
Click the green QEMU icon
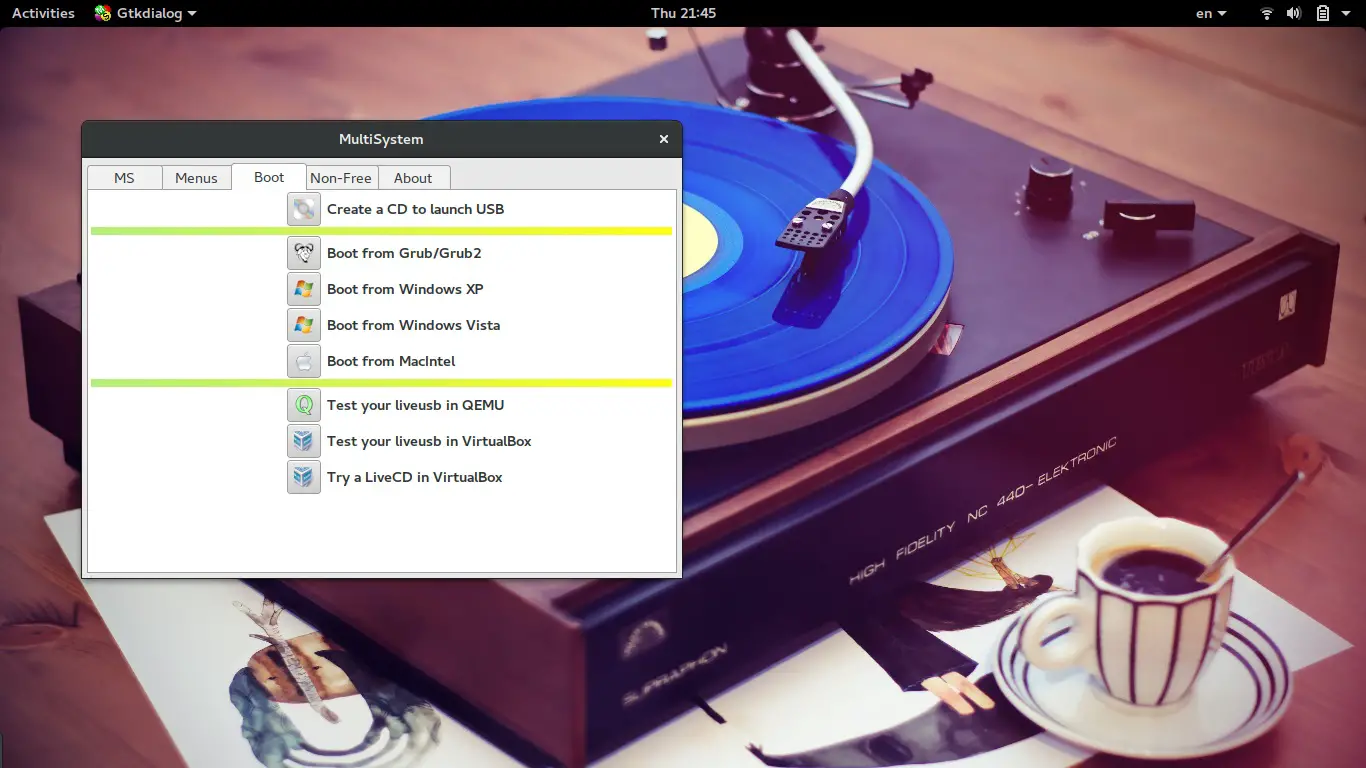click(x=304, y=405)
